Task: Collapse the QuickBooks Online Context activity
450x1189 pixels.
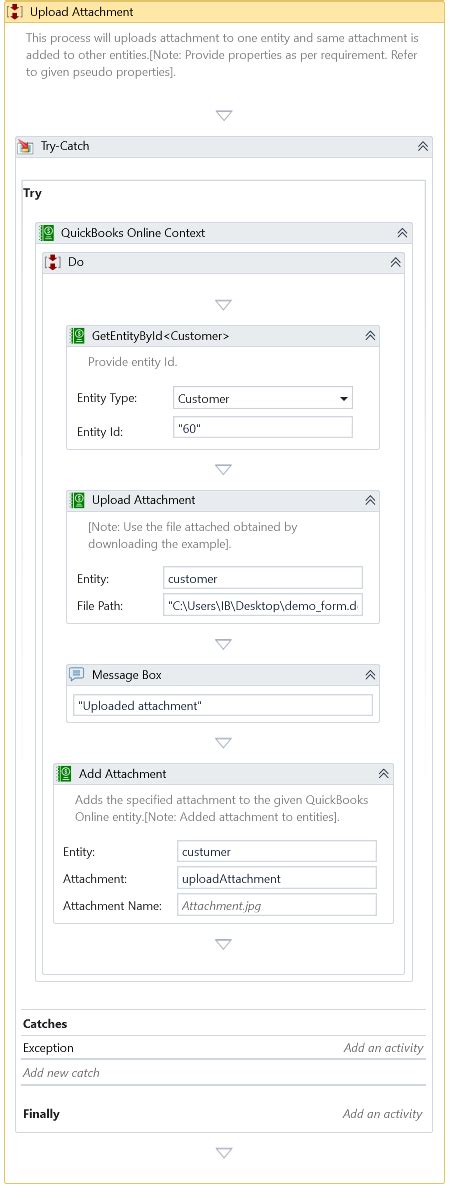Action: coord(403,234)
